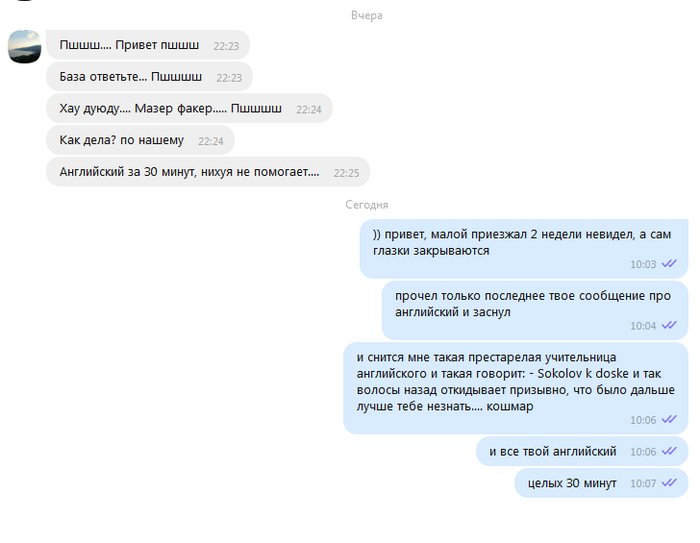
Task: Click the 'прочел только последнее твое сообщение' bubble
Action: 535,310
